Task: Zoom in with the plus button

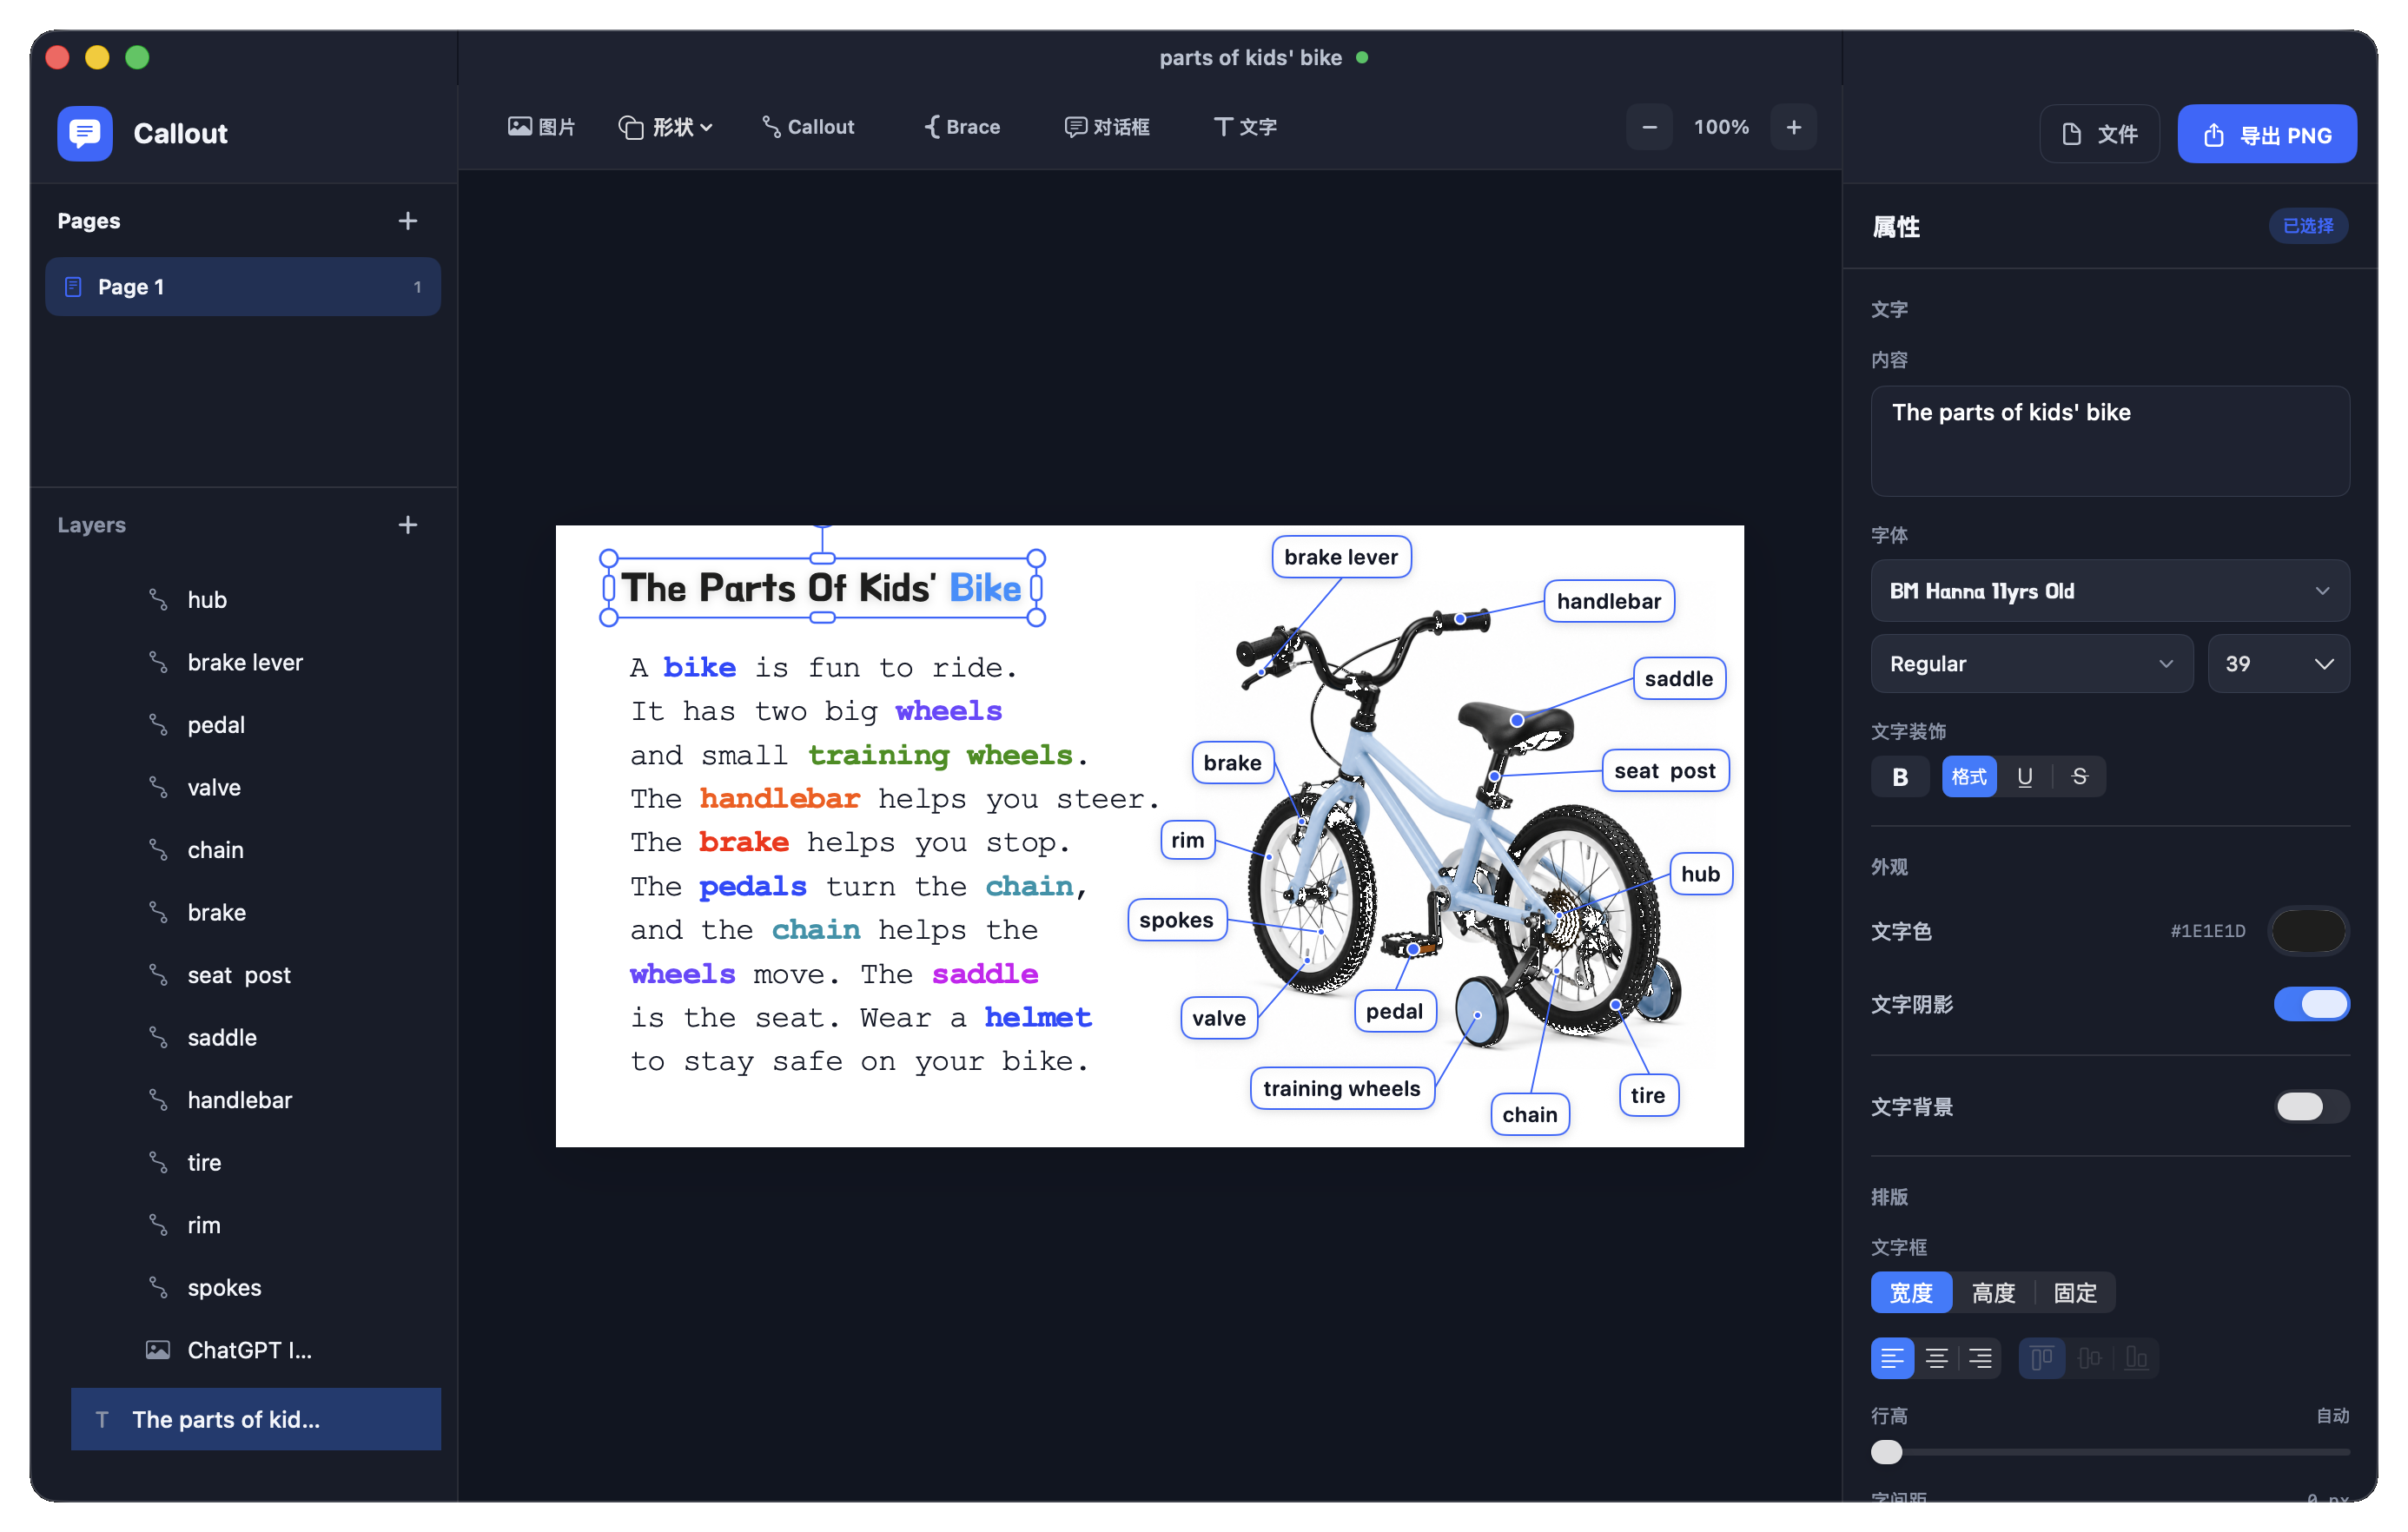Action: 1794,127
